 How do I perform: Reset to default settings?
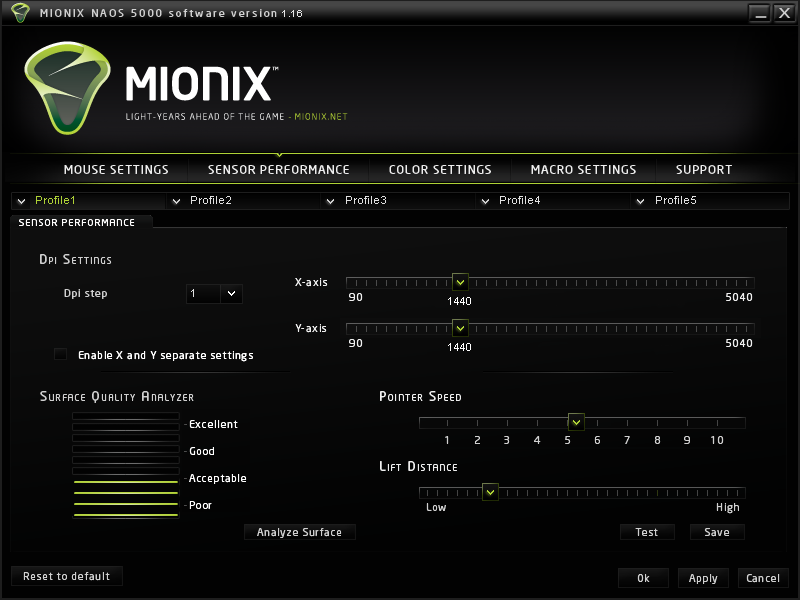(66, 576)
